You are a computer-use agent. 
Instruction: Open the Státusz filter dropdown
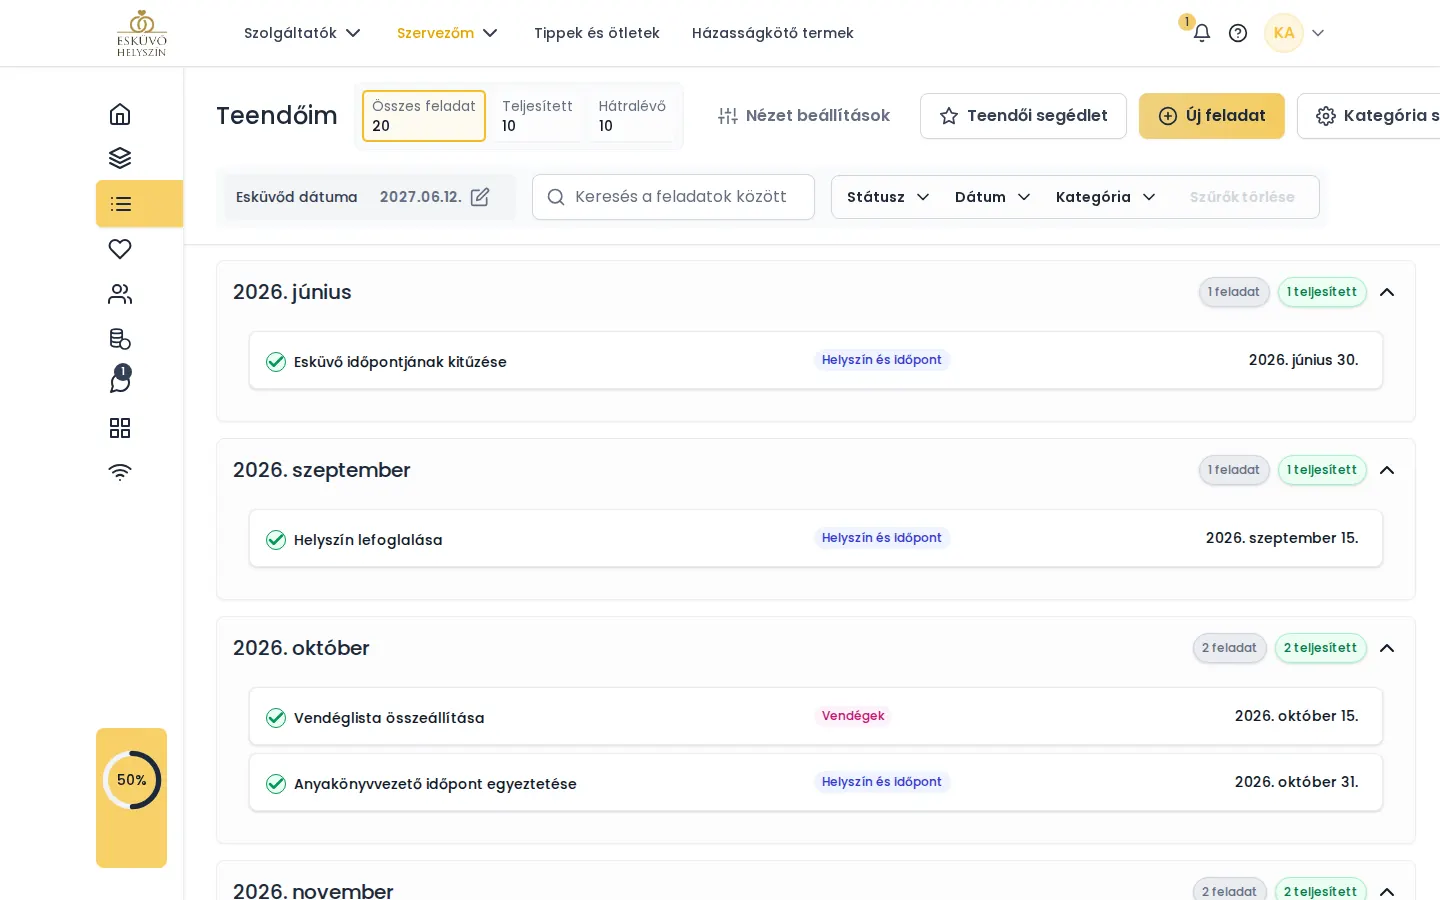point(888,197)
